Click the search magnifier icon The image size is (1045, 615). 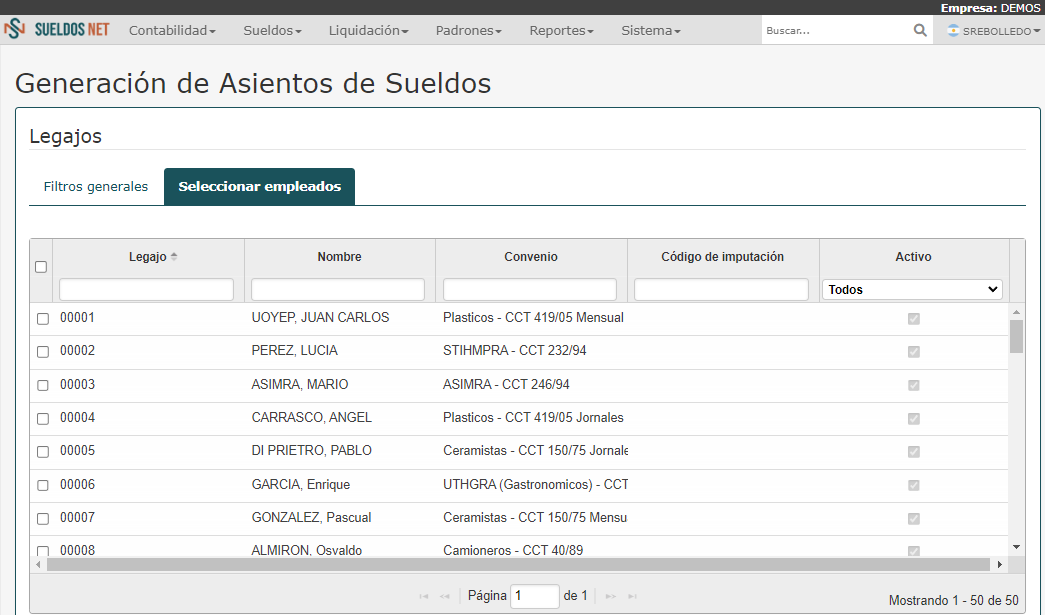[x=920, y=31]
